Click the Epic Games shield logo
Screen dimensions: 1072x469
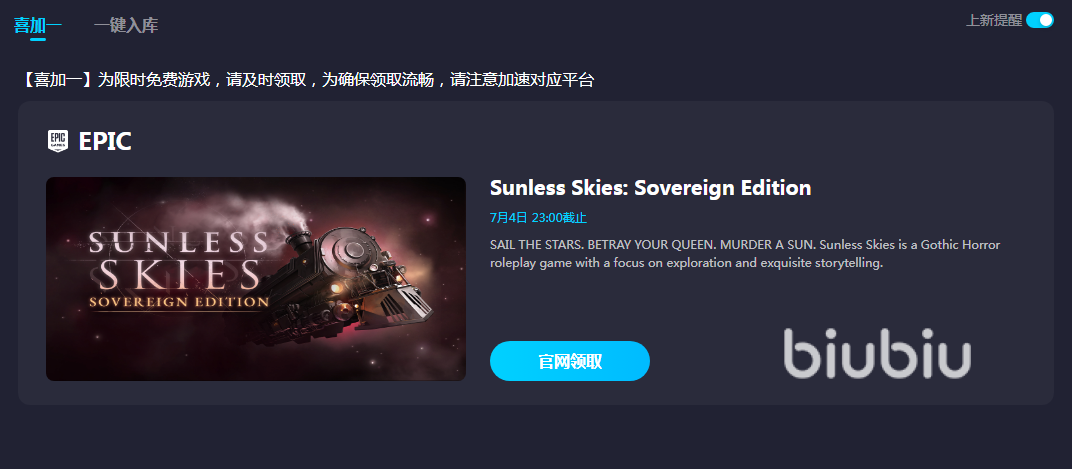tap(57, 141)
